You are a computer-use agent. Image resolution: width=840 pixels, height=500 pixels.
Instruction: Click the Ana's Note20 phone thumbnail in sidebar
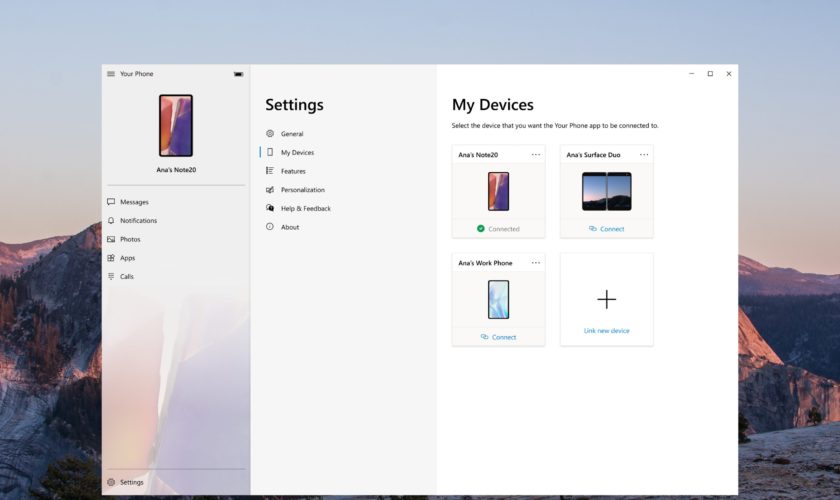(176, 126)
